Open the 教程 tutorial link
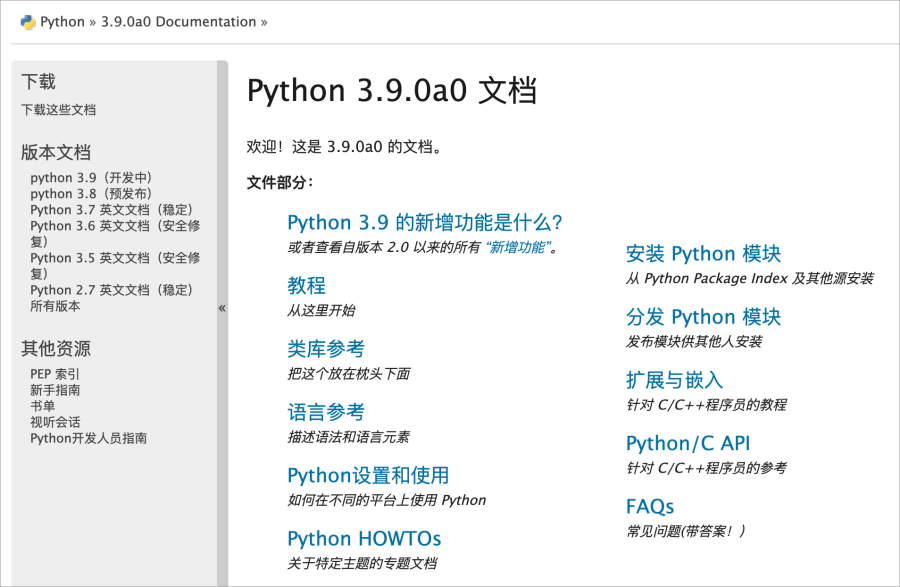Viewport: 900px width, 587px height. coord(307,286)
